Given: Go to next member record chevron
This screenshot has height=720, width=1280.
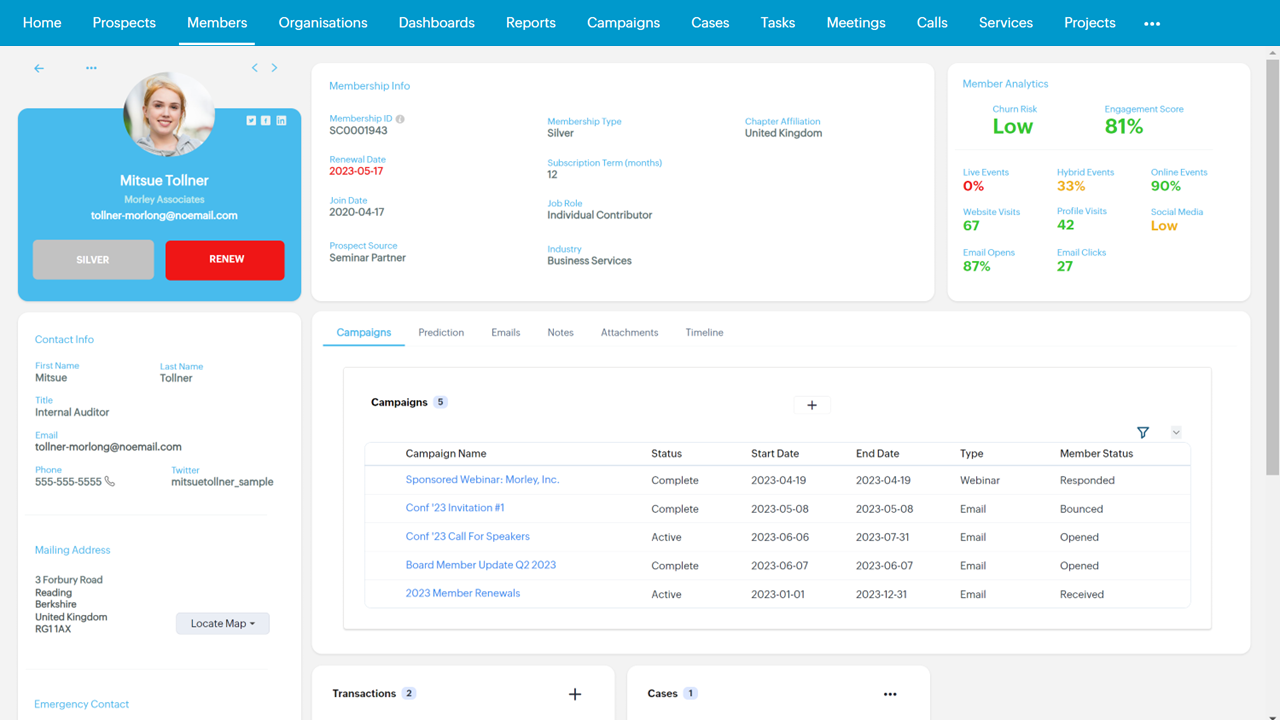Looking at the screenshot, I should (x=275, y=68).
